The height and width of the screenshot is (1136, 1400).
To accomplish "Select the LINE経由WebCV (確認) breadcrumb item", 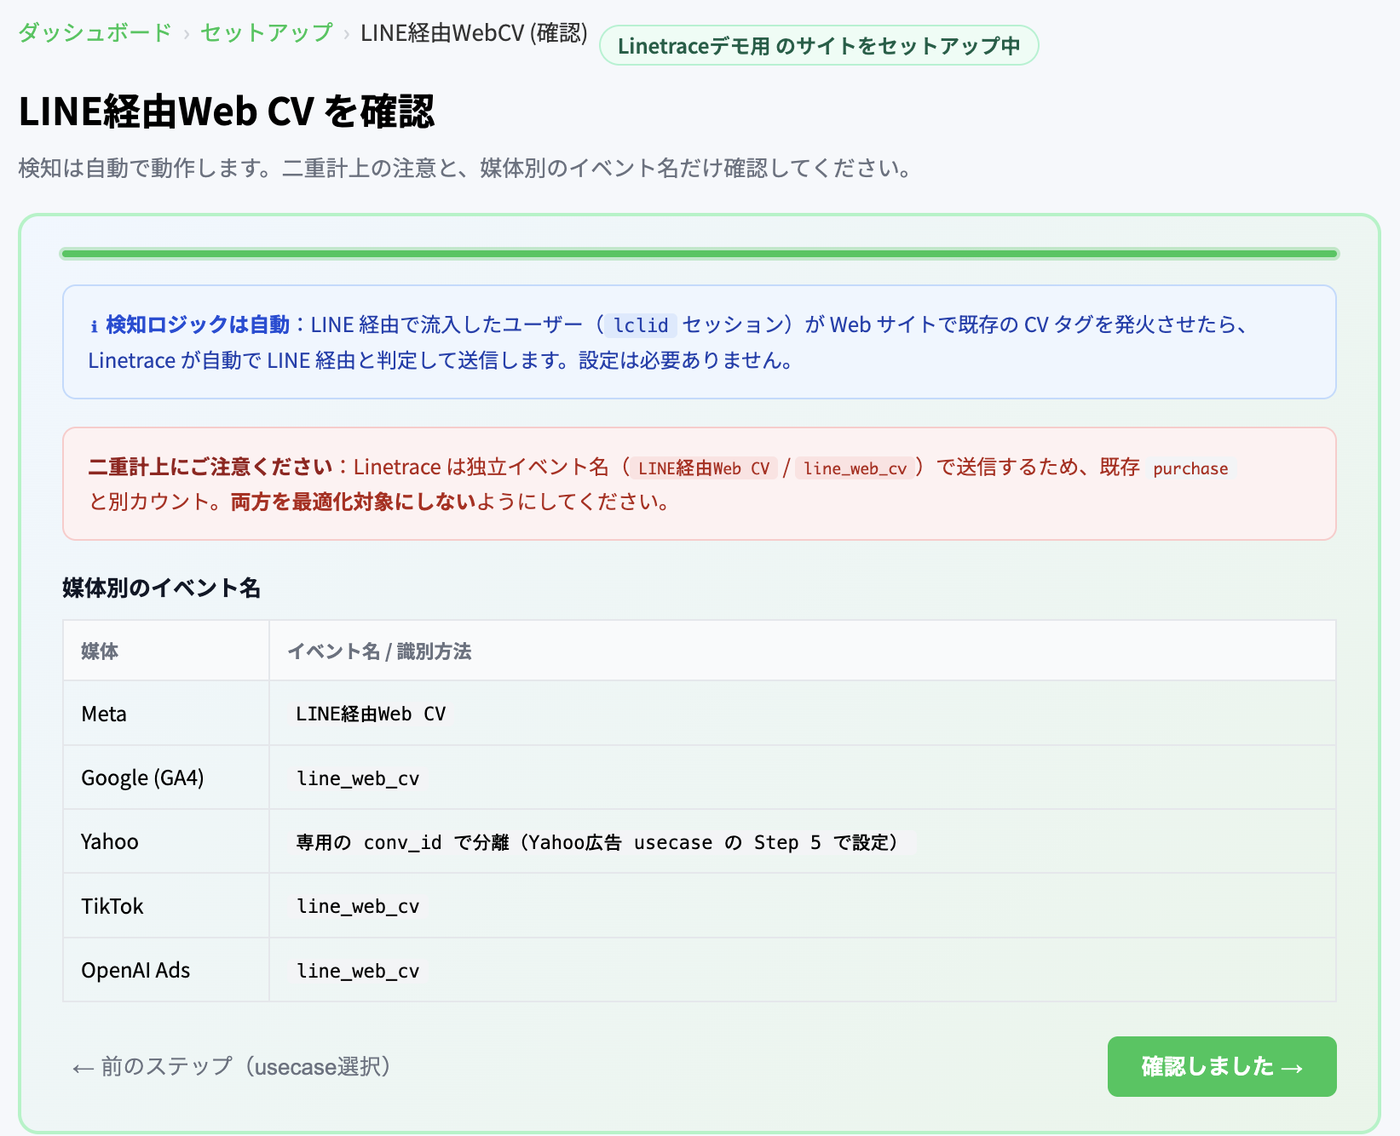I will coord(474,33).
